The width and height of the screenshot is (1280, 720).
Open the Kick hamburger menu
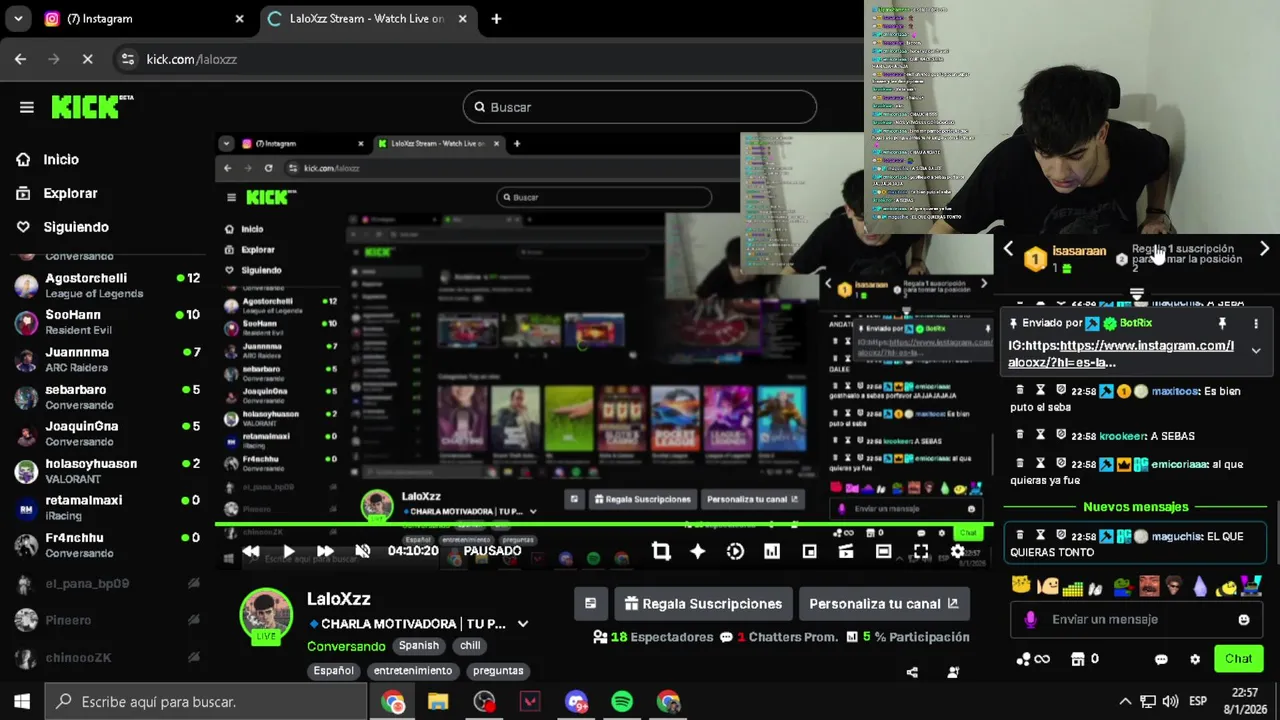coord(27,107)
